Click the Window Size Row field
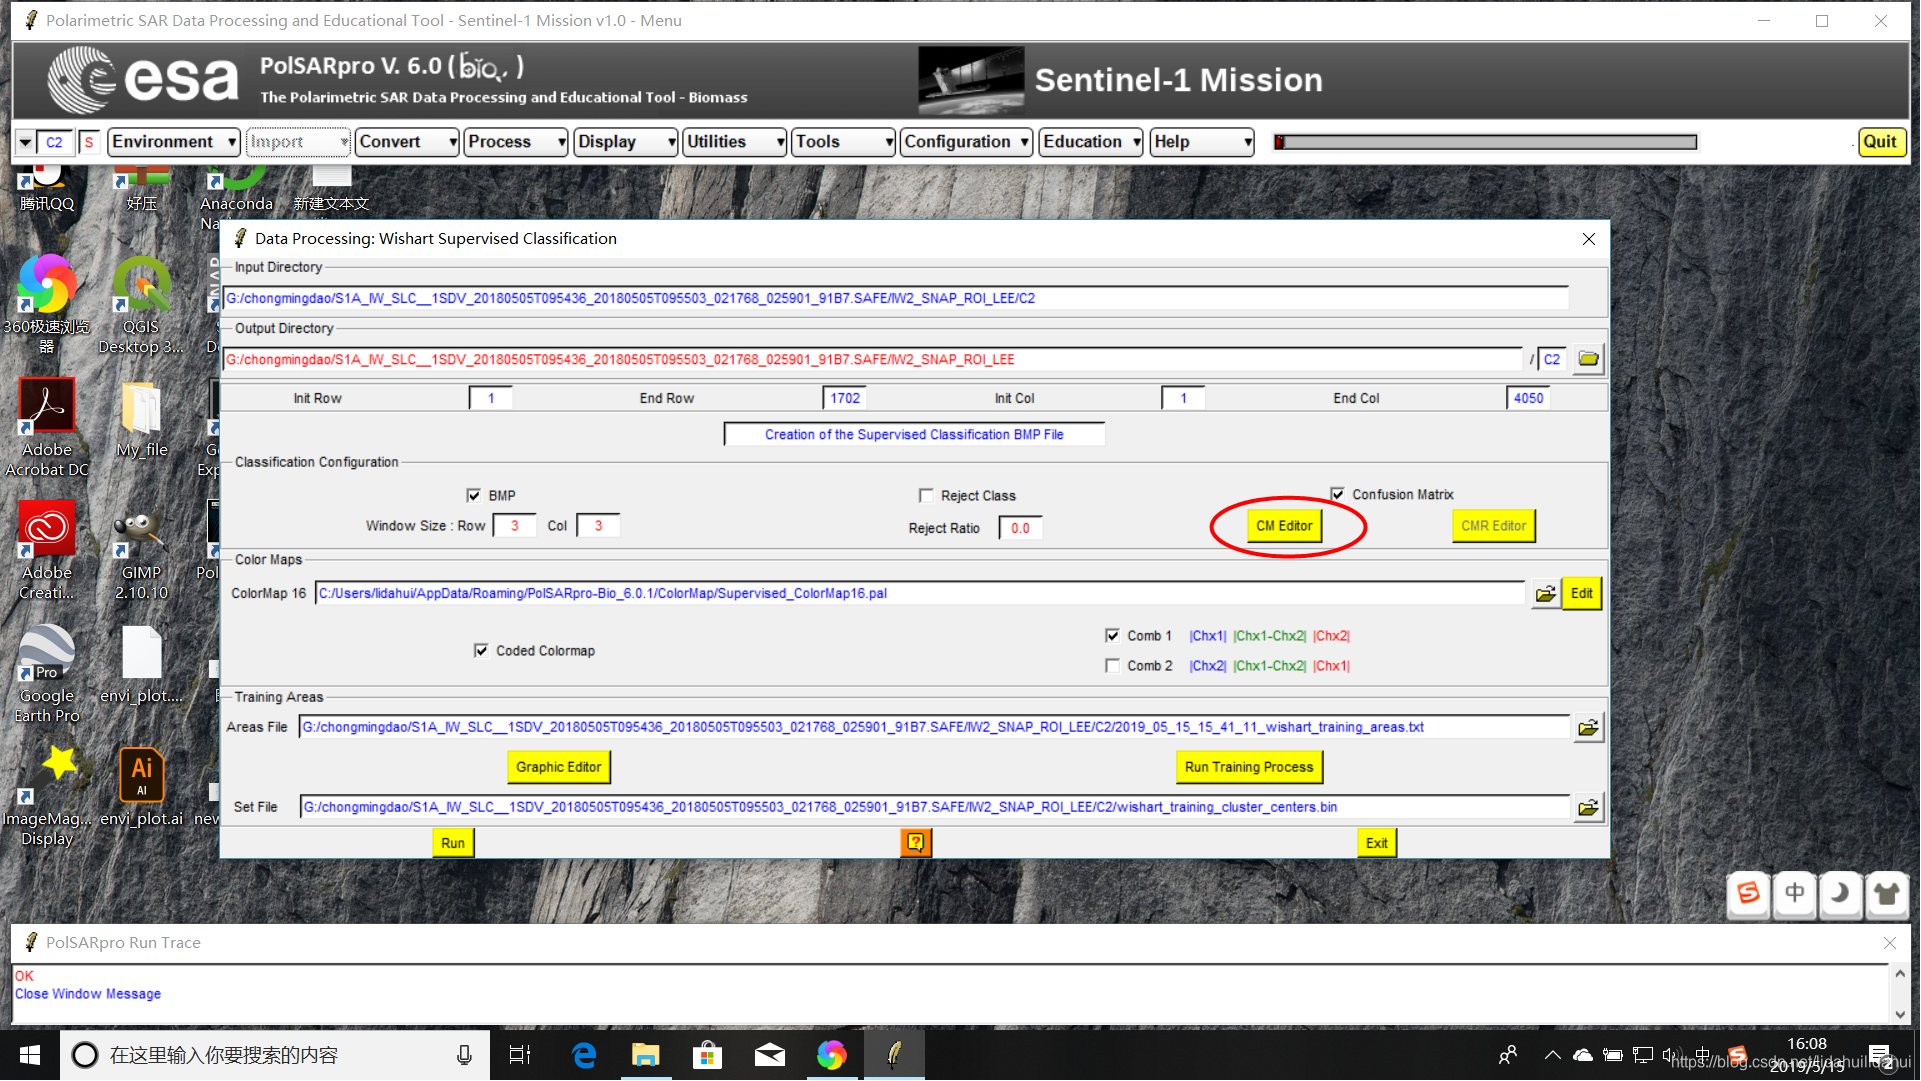1921x1081 pixels. [515, 526]
